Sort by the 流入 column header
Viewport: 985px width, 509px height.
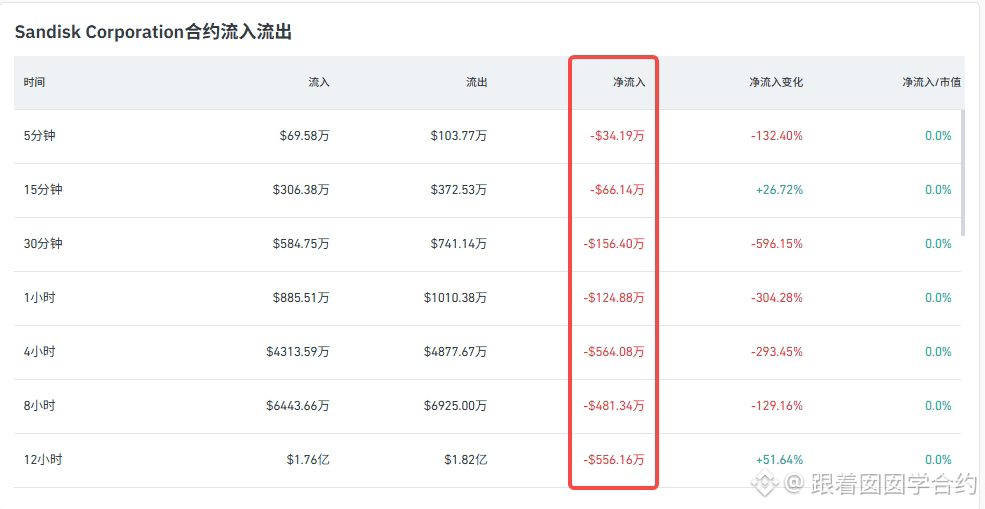point(318,82)
